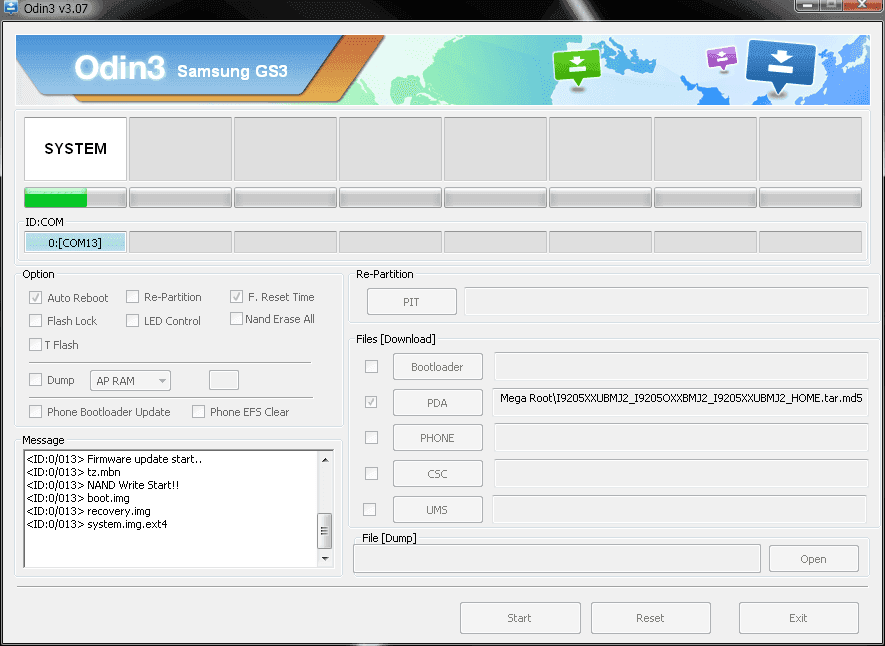Click the green download bubble in banner

[x=577, y=66]
